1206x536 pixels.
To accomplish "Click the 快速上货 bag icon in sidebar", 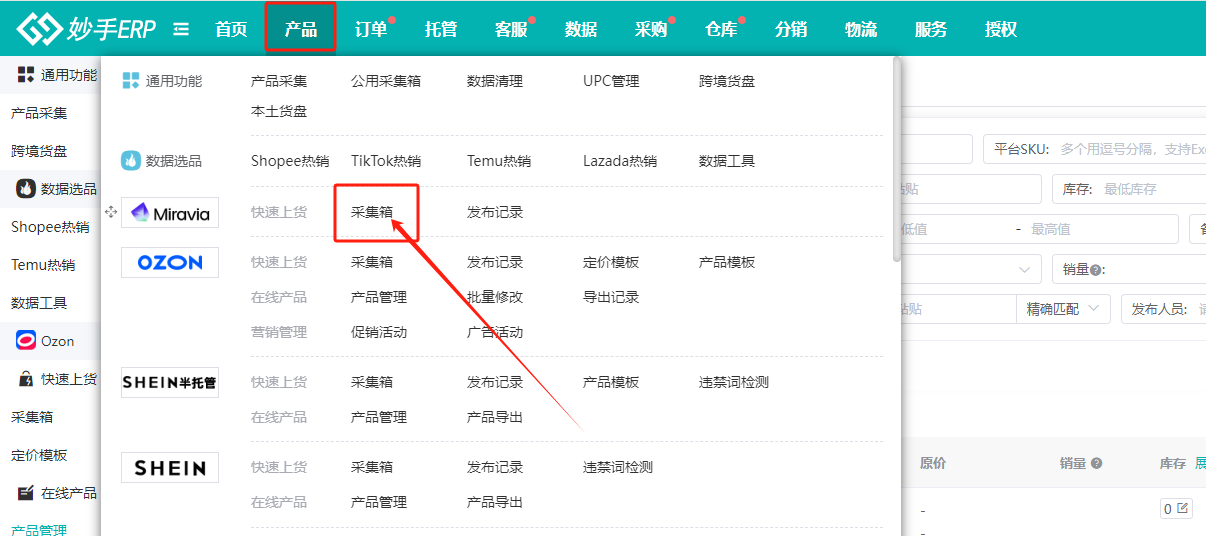I will pyautogui.click(x=26, y=379).
